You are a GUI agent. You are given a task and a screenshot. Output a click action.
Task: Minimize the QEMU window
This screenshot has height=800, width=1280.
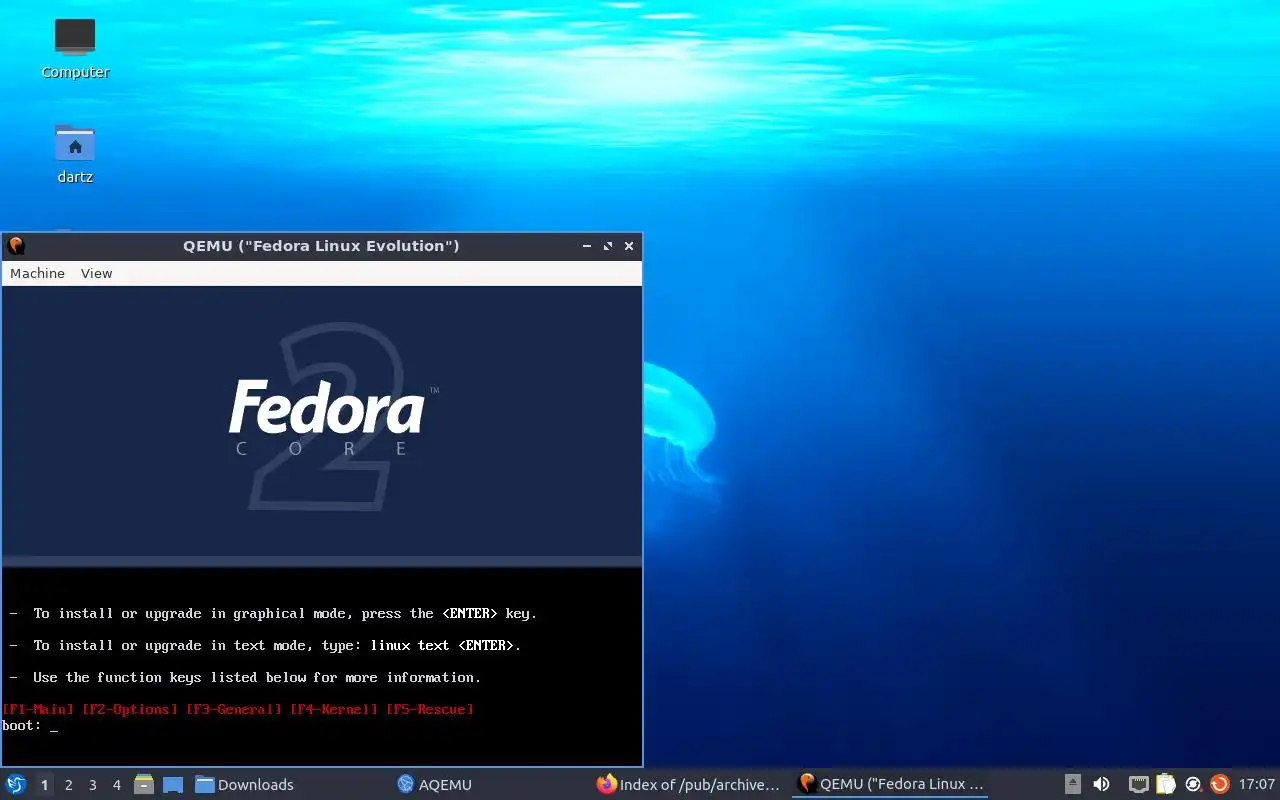pyautogui.click(x=586, y=246)
